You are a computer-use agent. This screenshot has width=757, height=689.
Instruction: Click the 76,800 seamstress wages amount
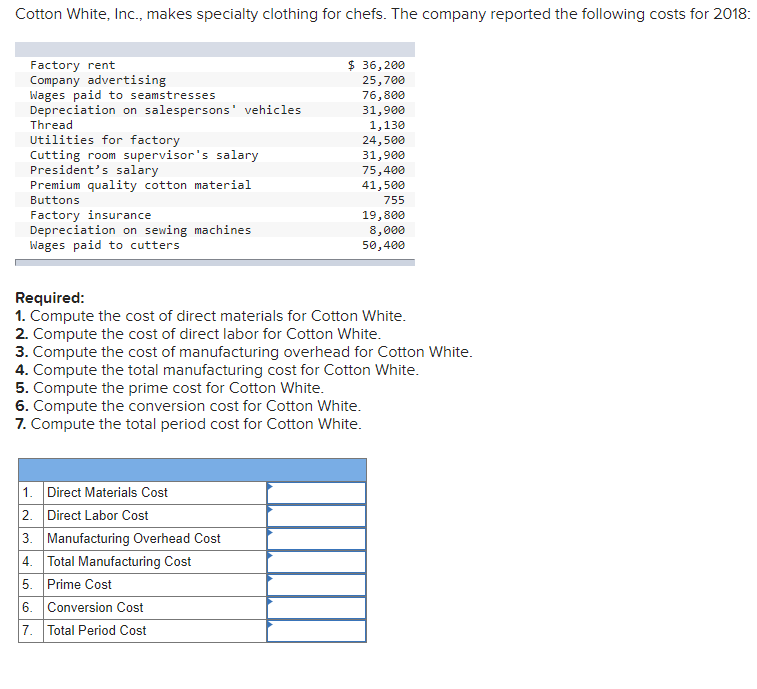383,95
